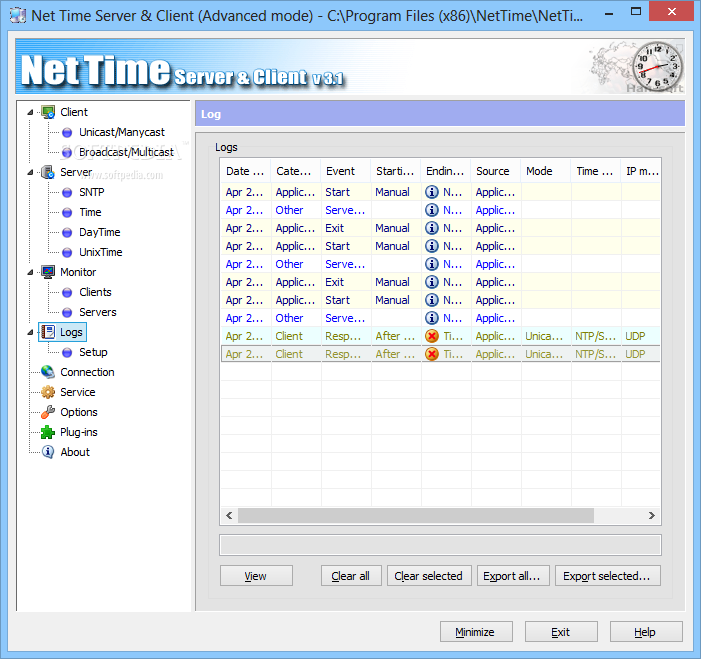Click the first 'Other' category cell
701x659 pixels.
tap(296, 210)
